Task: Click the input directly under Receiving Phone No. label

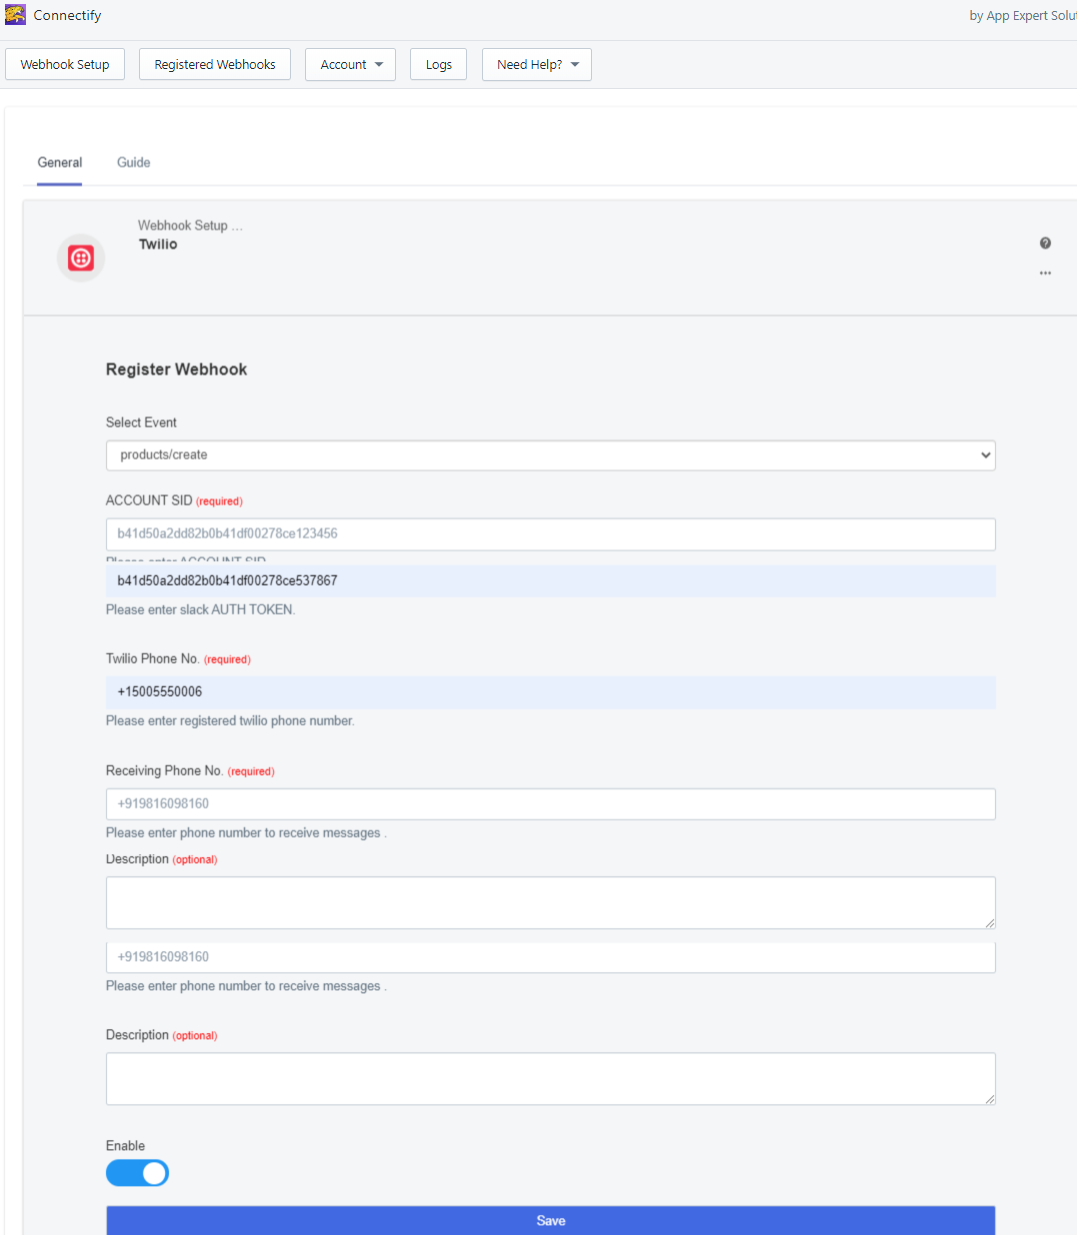Action: click(551, 804)
